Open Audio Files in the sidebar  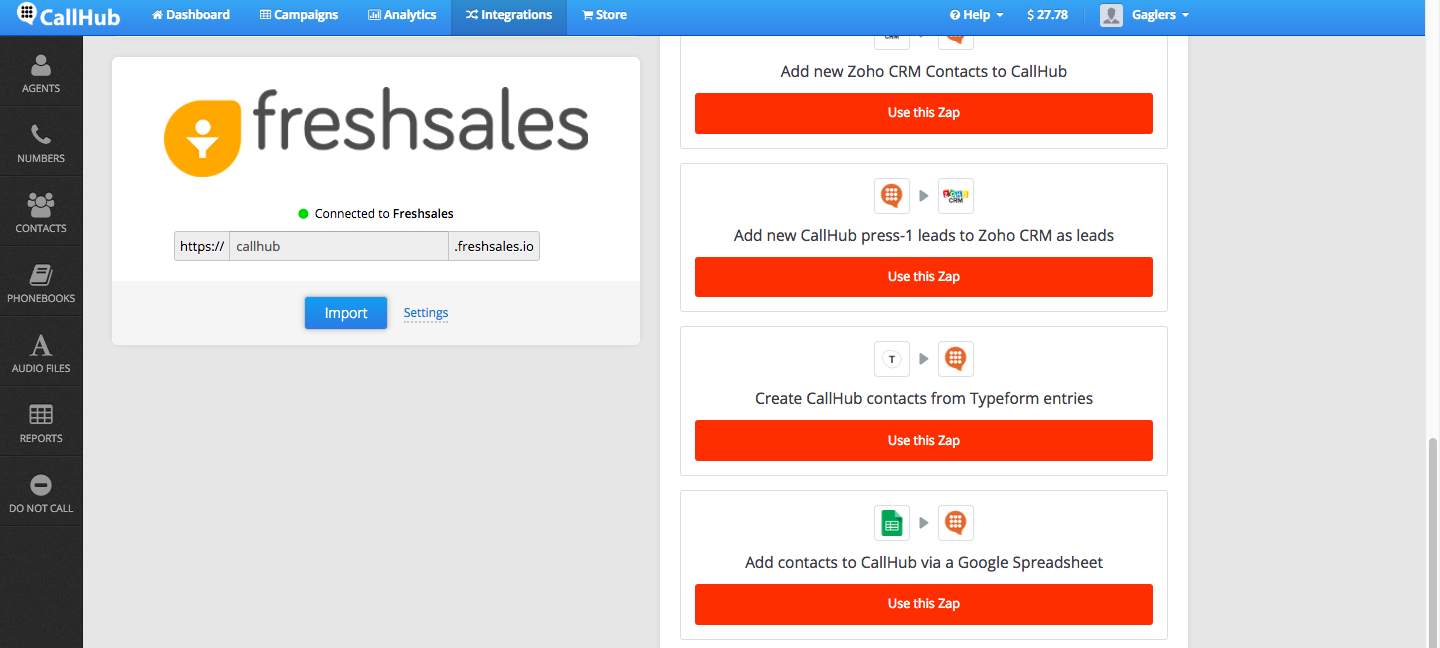(x=41, y=352)
